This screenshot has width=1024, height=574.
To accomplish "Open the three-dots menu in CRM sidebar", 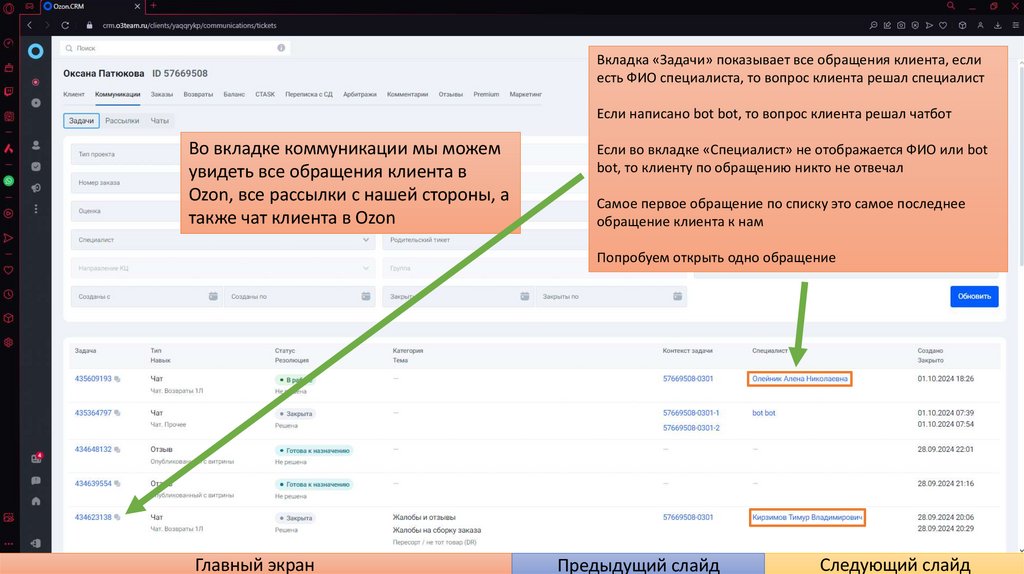I will click(x=36, y=209).
